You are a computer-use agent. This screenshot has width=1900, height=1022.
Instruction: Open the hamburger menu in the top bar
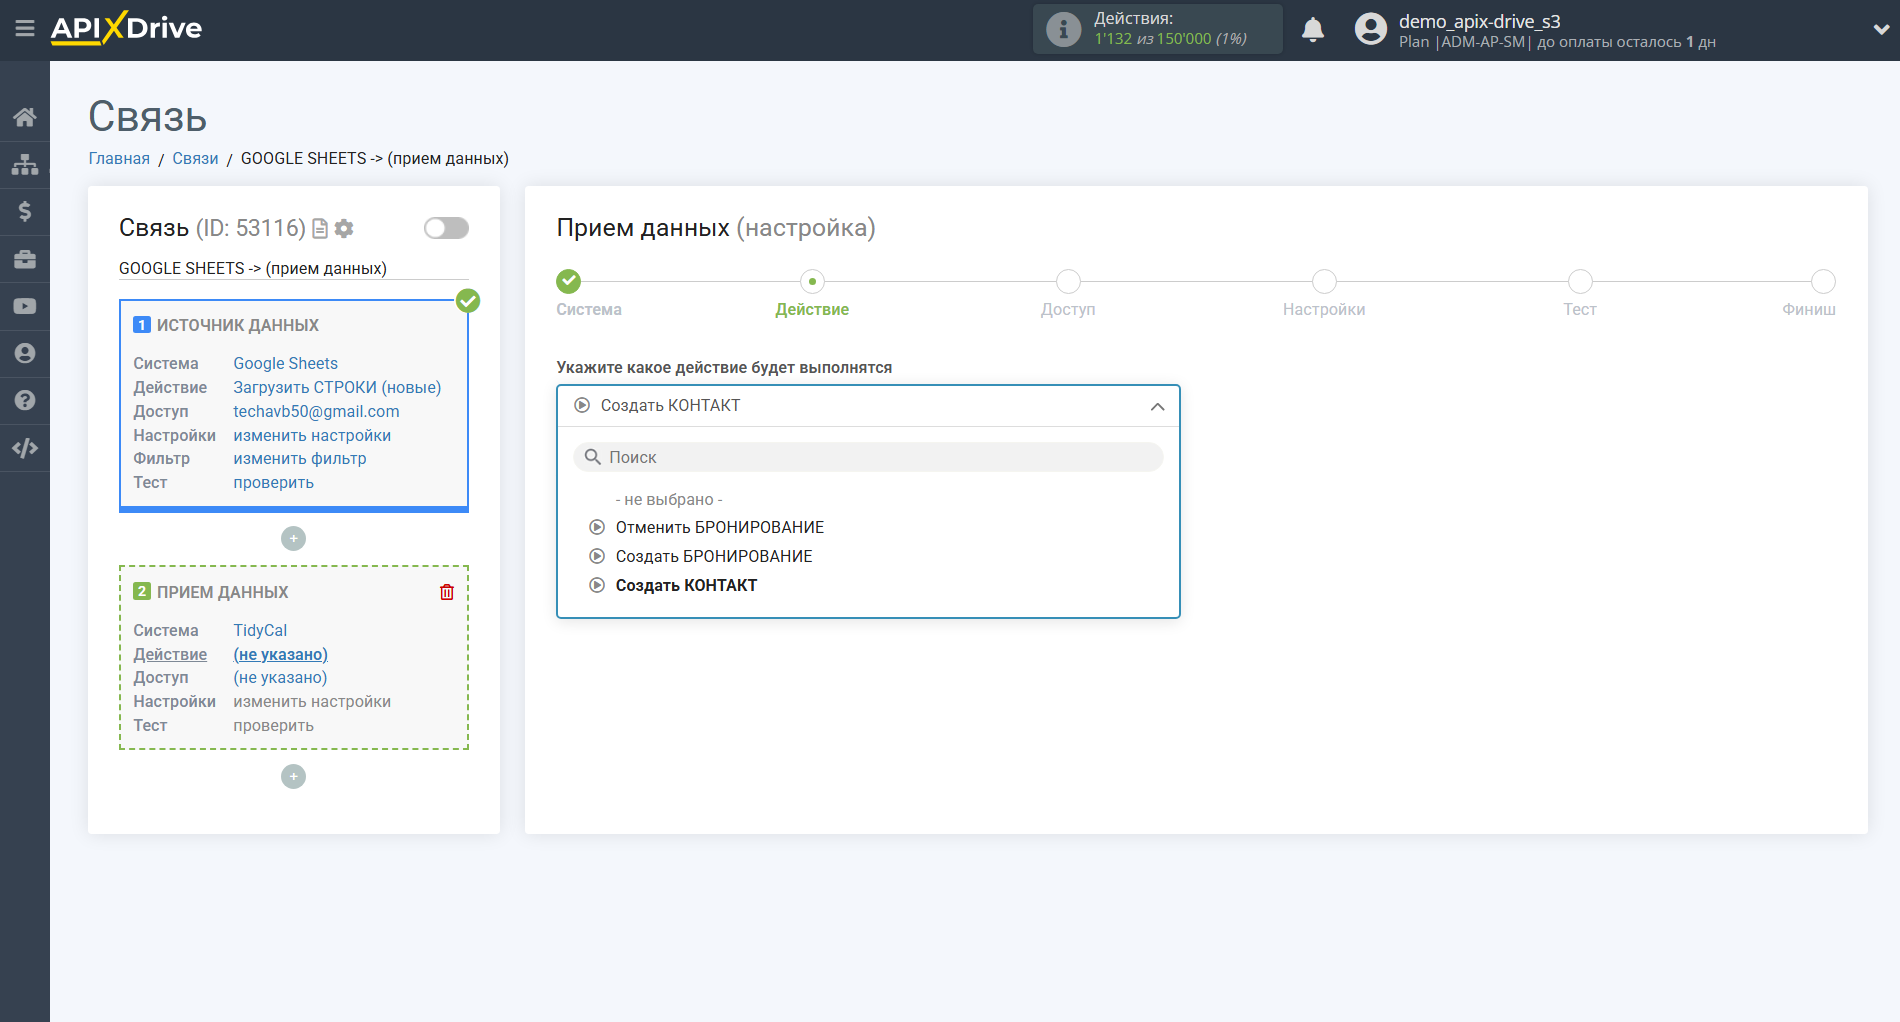coord(25,29)
